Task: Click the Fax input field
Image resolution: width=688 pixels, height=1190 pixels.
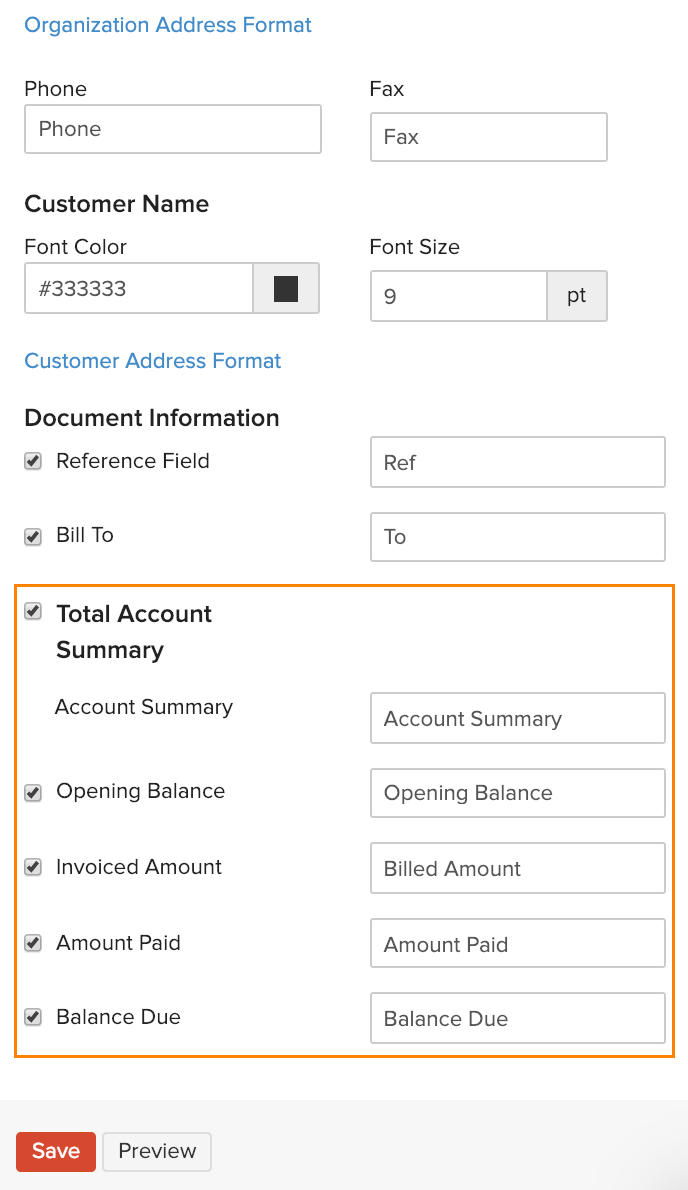Action: point(488,137)
